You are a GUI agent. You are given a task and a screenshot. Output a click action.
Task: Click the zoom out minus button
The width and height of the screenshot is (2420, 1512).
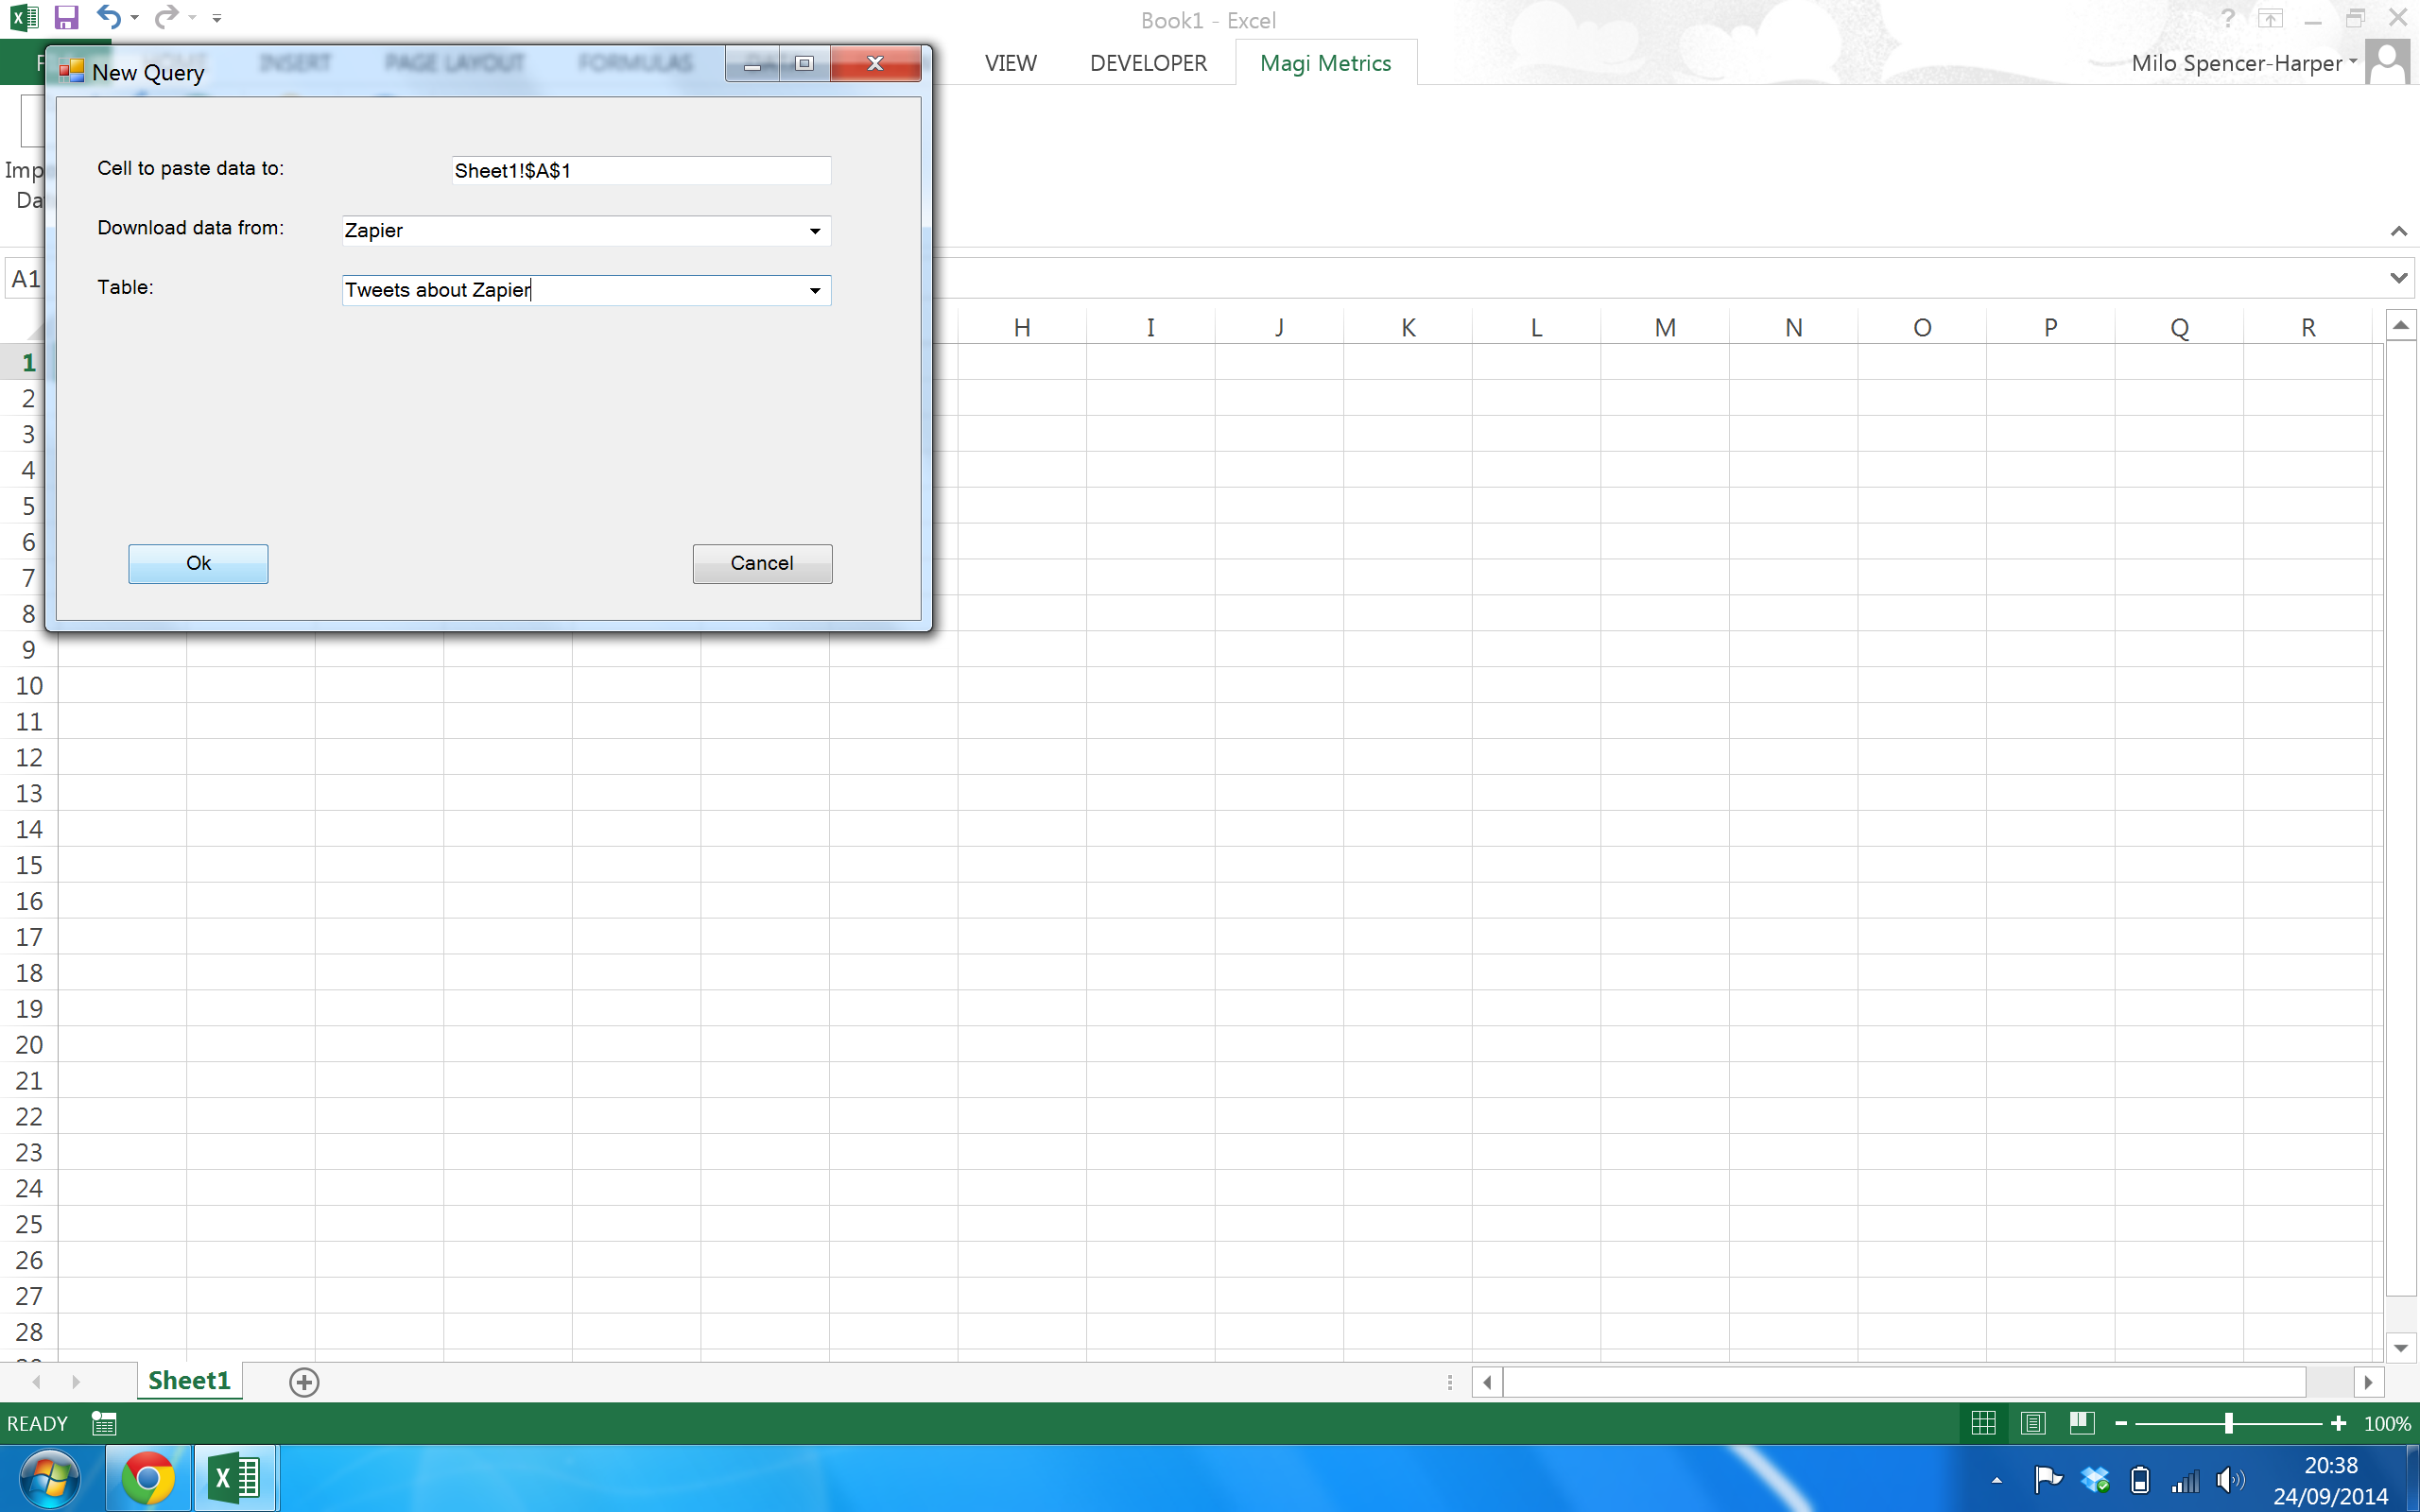pos(2121,1423)
